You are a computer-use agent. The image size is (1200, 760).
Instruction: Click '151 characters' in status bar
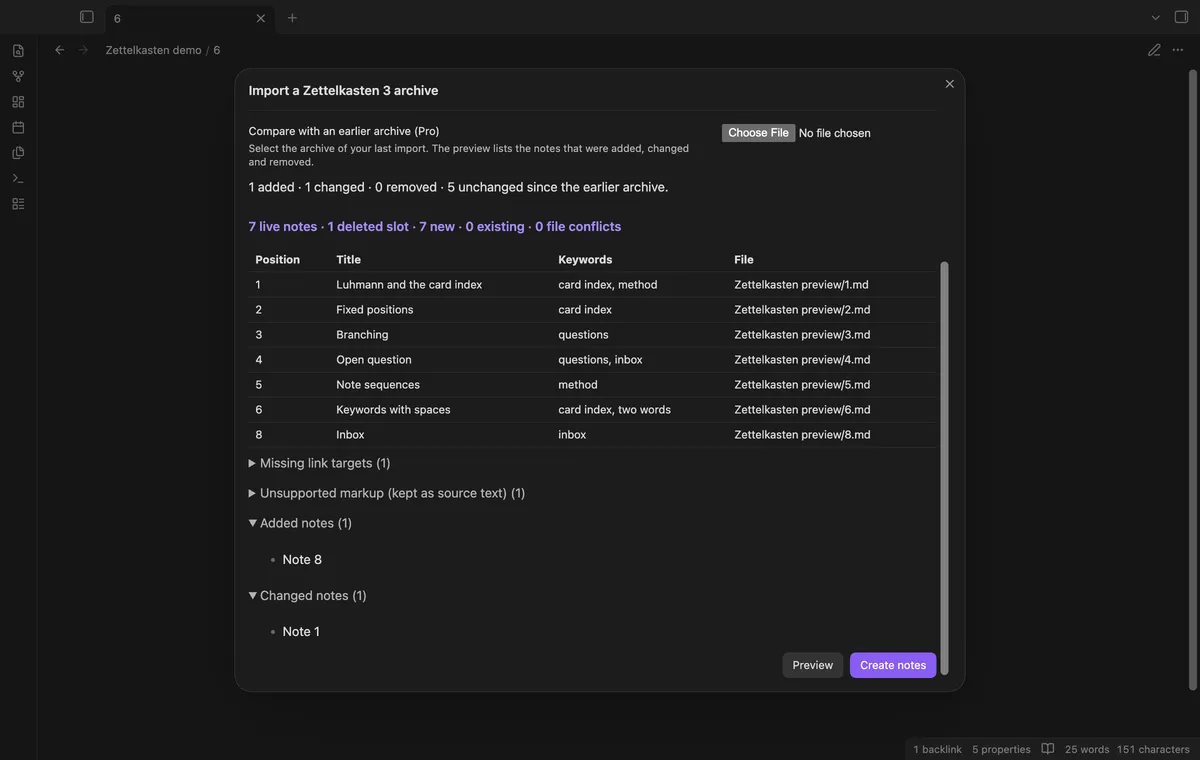click(1153, 749)
